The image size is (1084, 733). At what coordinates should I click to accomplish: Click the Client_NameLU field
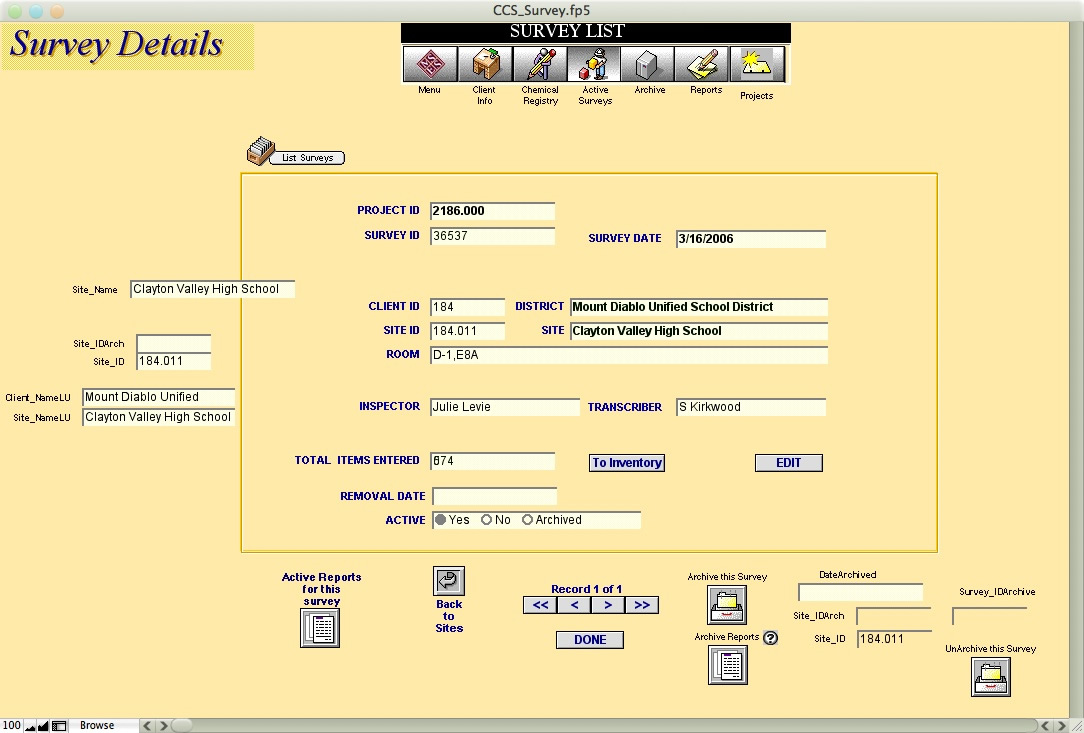[158, 397]
